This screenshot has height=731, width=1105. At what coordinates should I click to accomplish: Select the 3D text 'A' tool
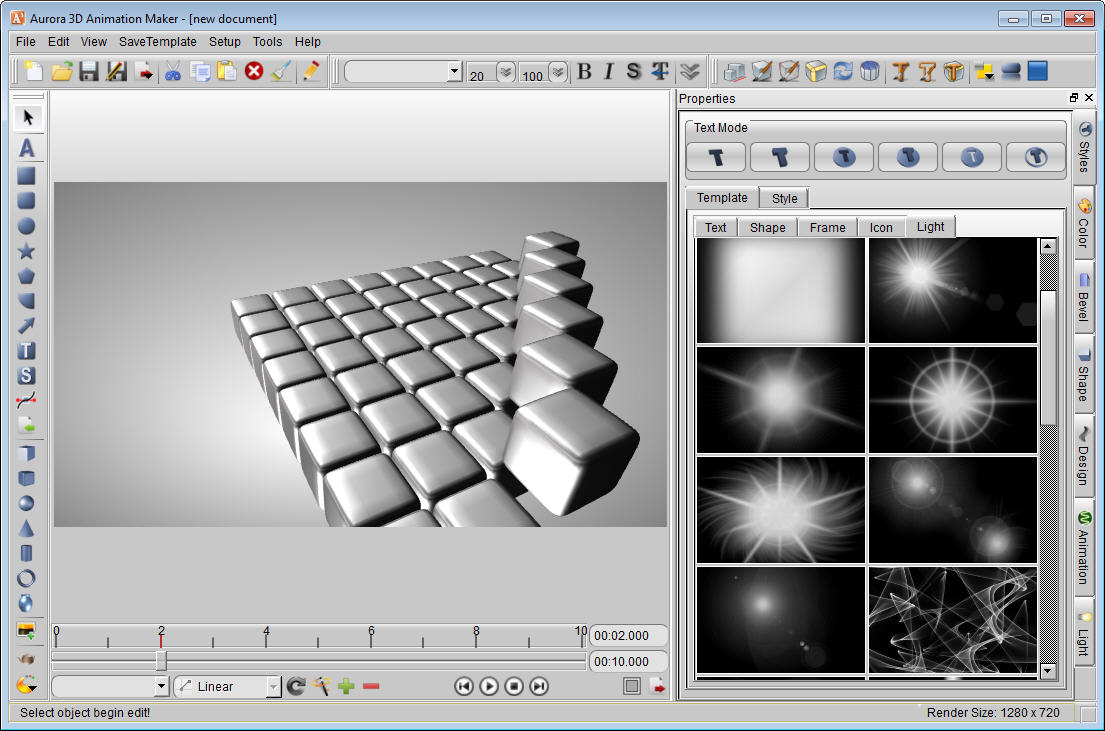click(x=27, y=148)
